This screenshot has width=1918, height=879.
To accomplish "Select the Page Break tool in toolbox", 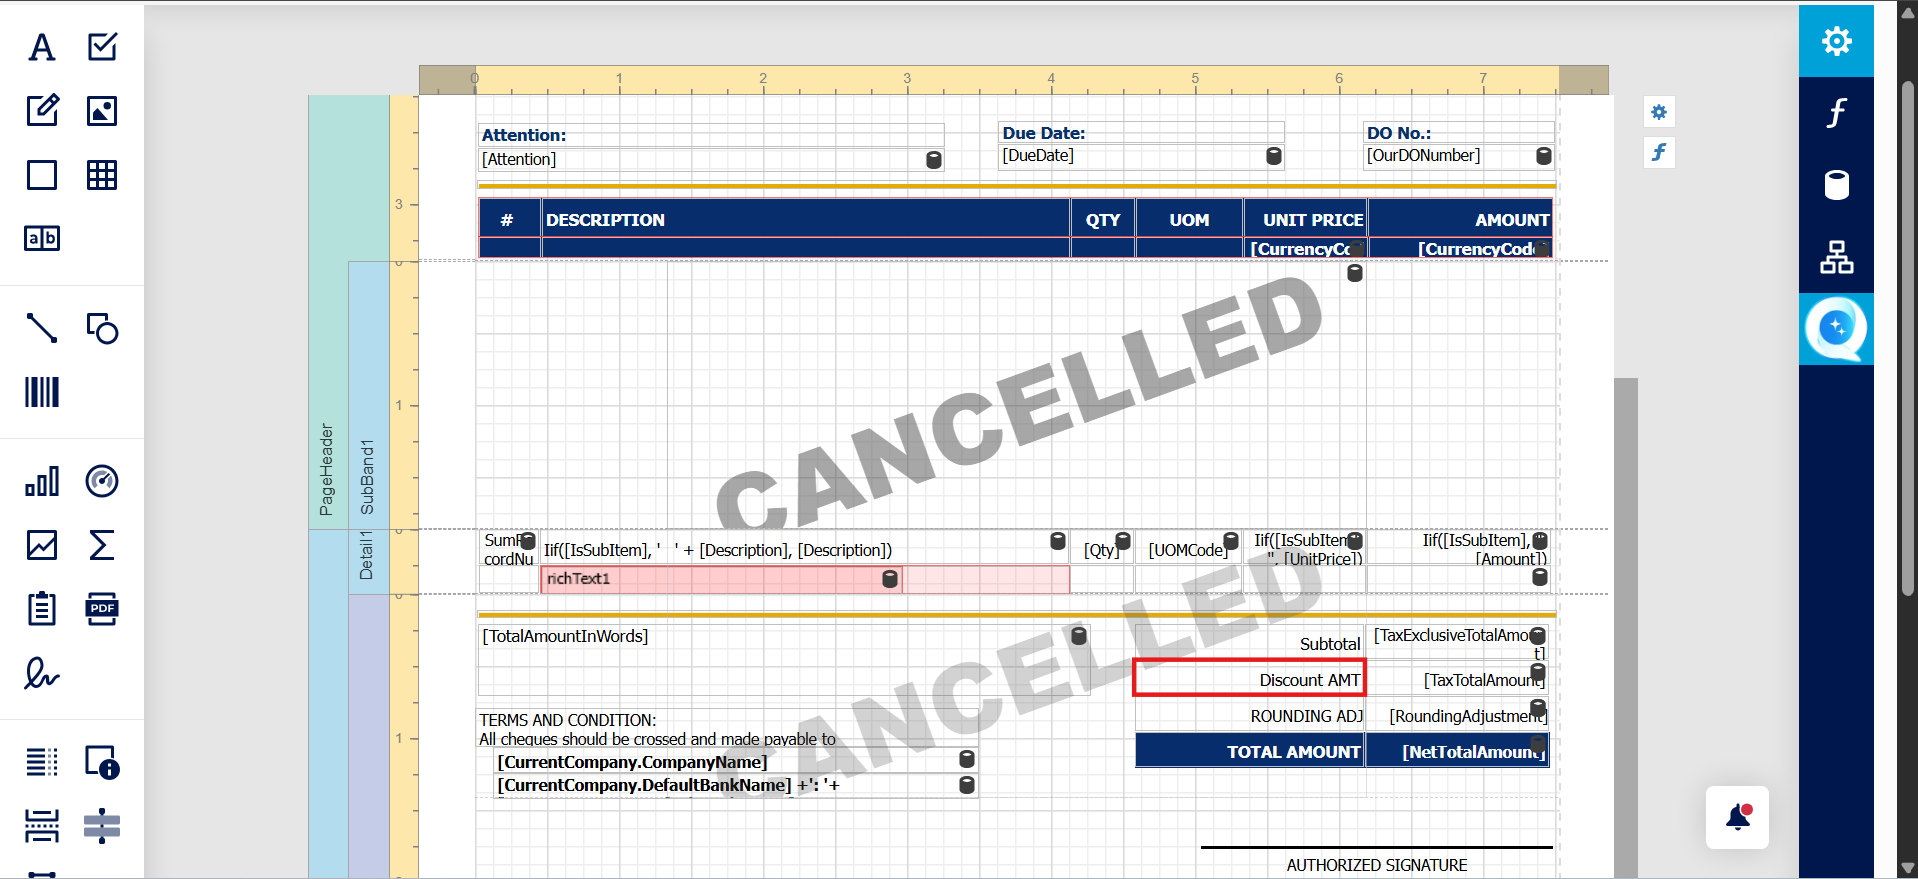I will [42, 826].
